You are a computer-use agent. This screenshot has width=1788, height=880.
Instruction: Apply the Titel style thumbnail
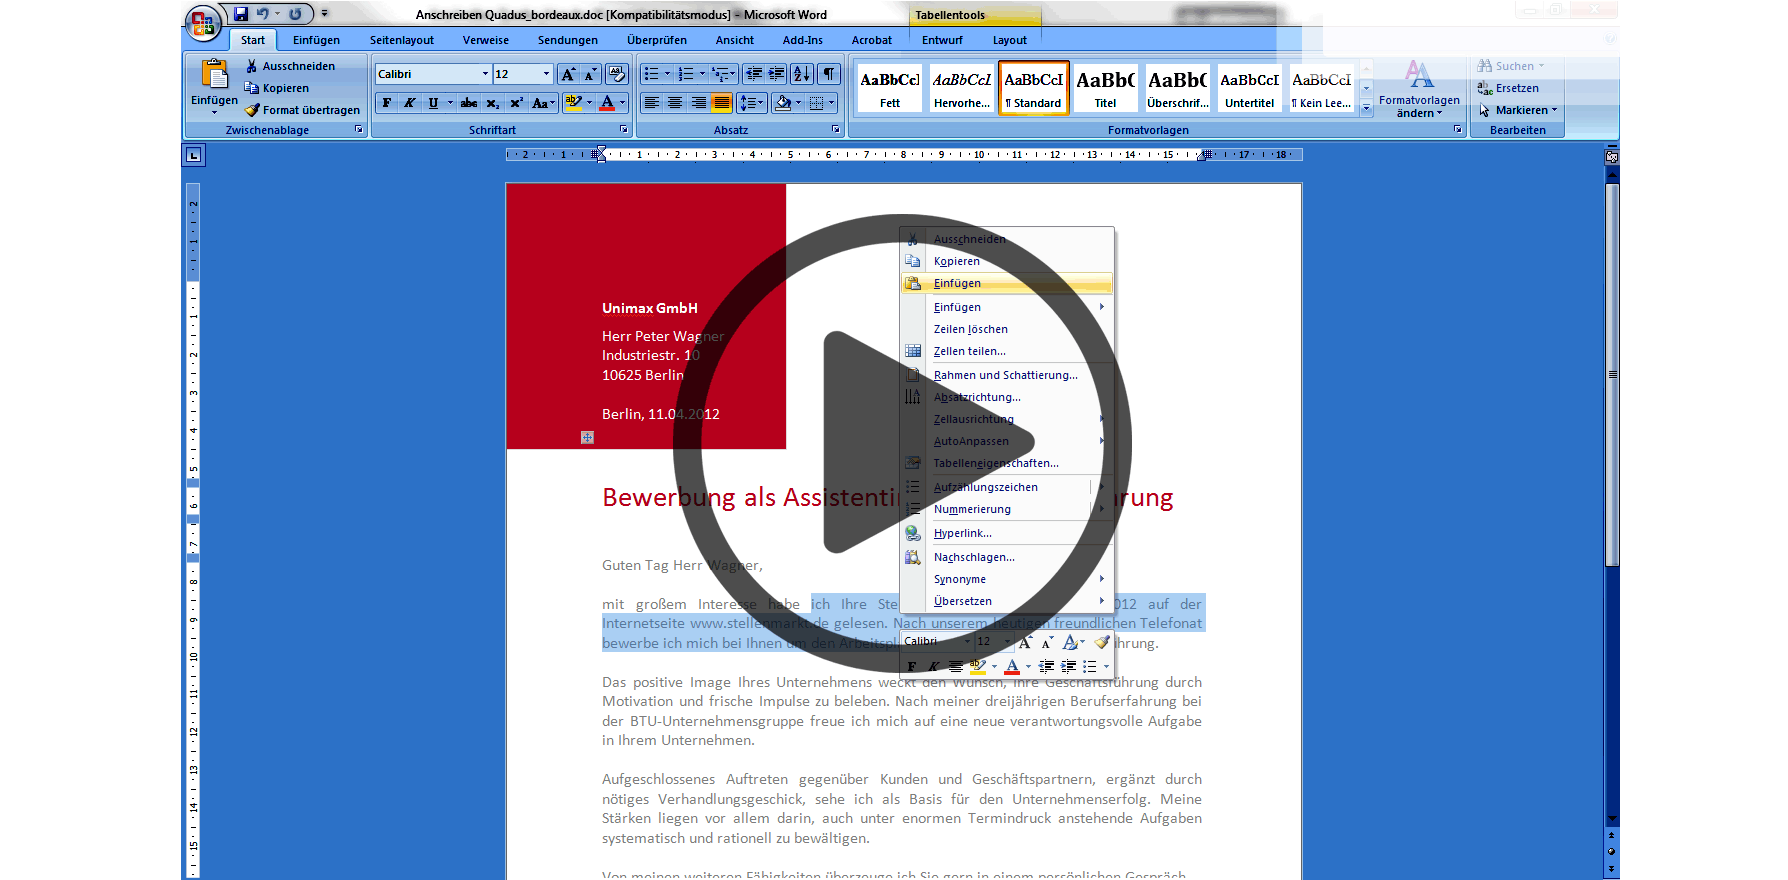point(1105,88)
